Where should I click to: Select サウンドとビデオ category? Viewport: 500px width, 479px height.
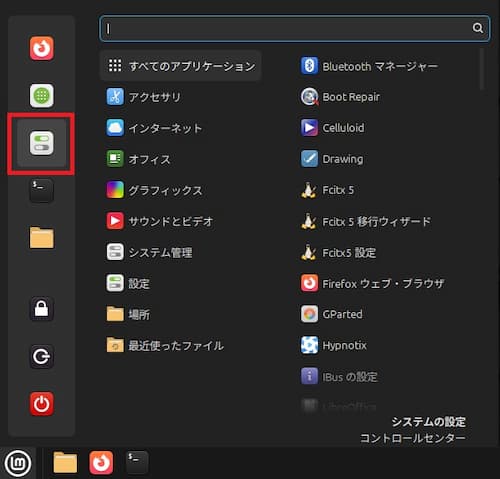[x=160, y=221]
